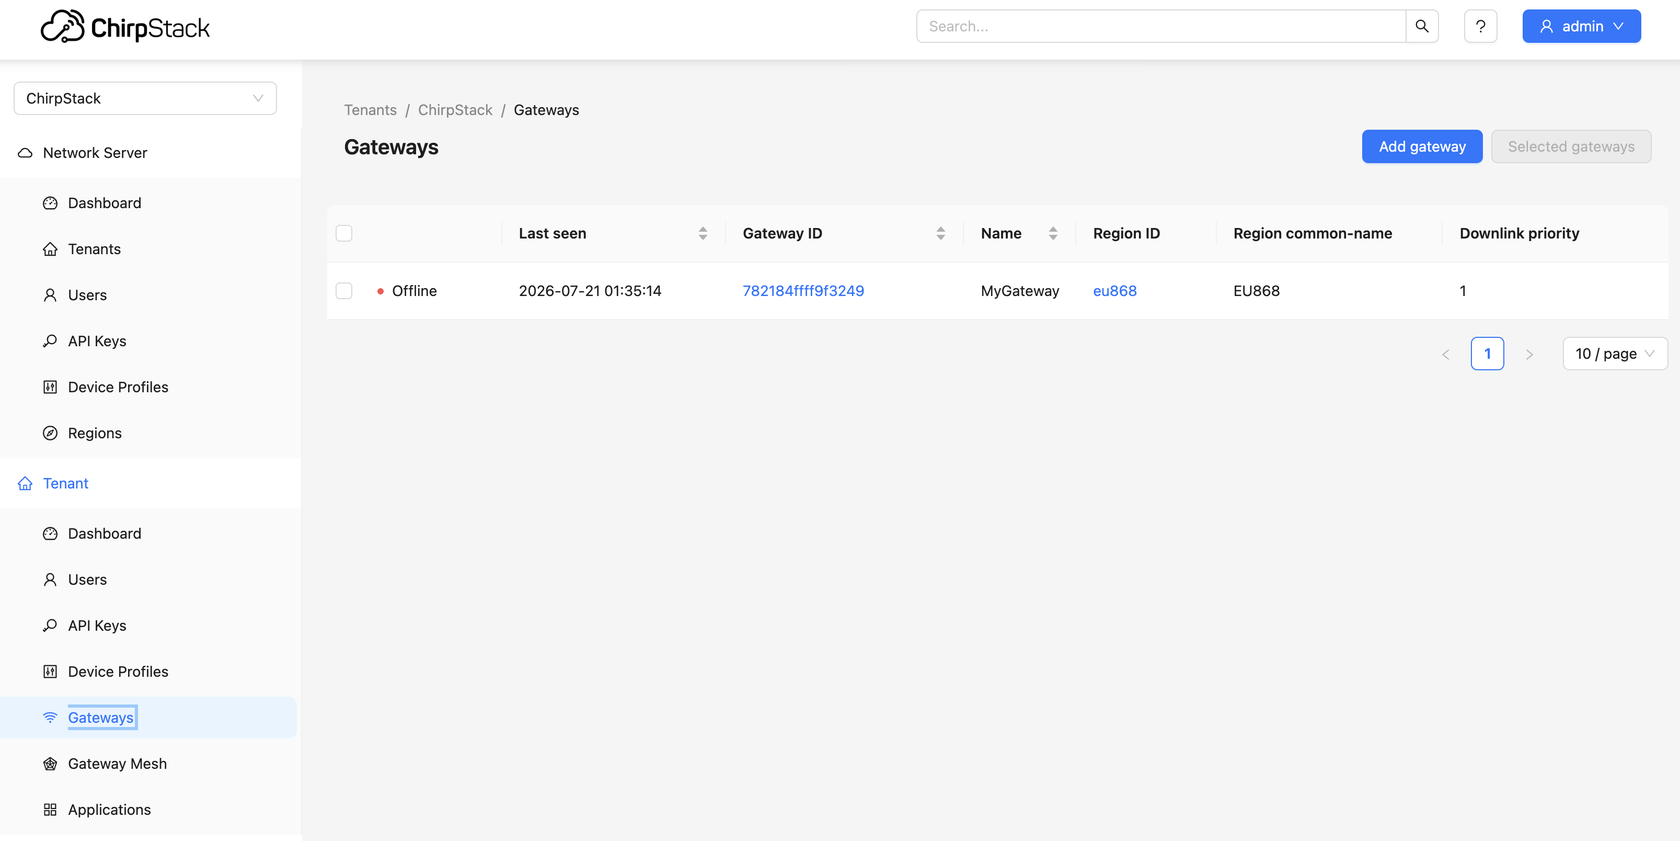
Task: Click the ChirpStack breadcrumb link
Action: pyautogui.click(x=455, y=110)
